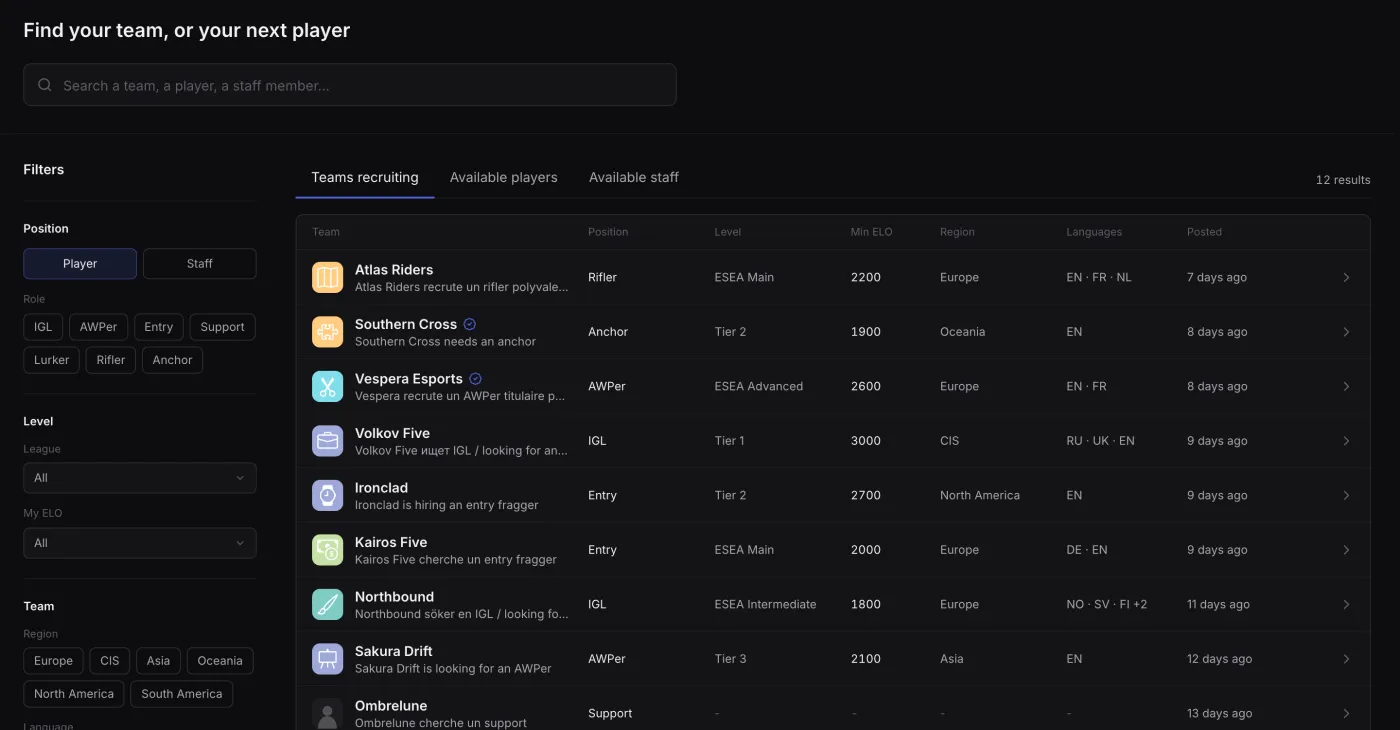Toggle the Support role filter

[x=223, y=327]
